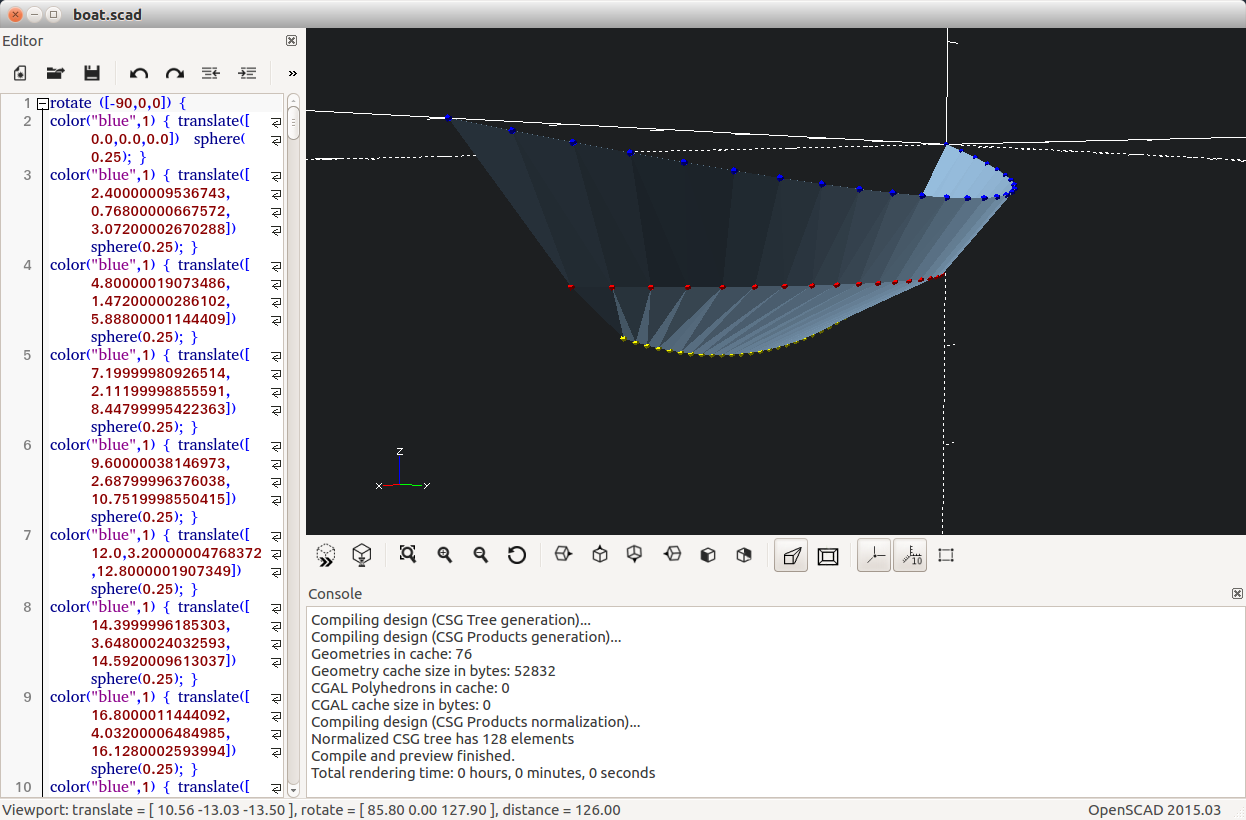Redo the last editor change
The image size is (1246, 820).
[x=175, y=73]
